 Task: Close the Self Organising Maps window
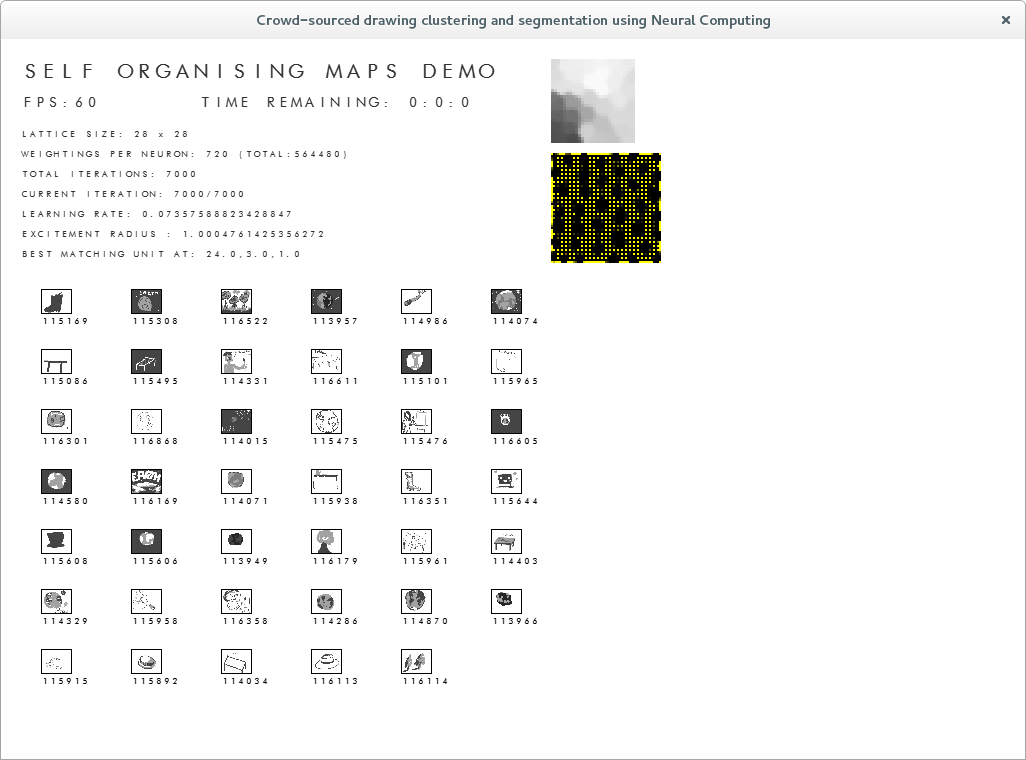pyautogui.click(x=1006, y=20)
